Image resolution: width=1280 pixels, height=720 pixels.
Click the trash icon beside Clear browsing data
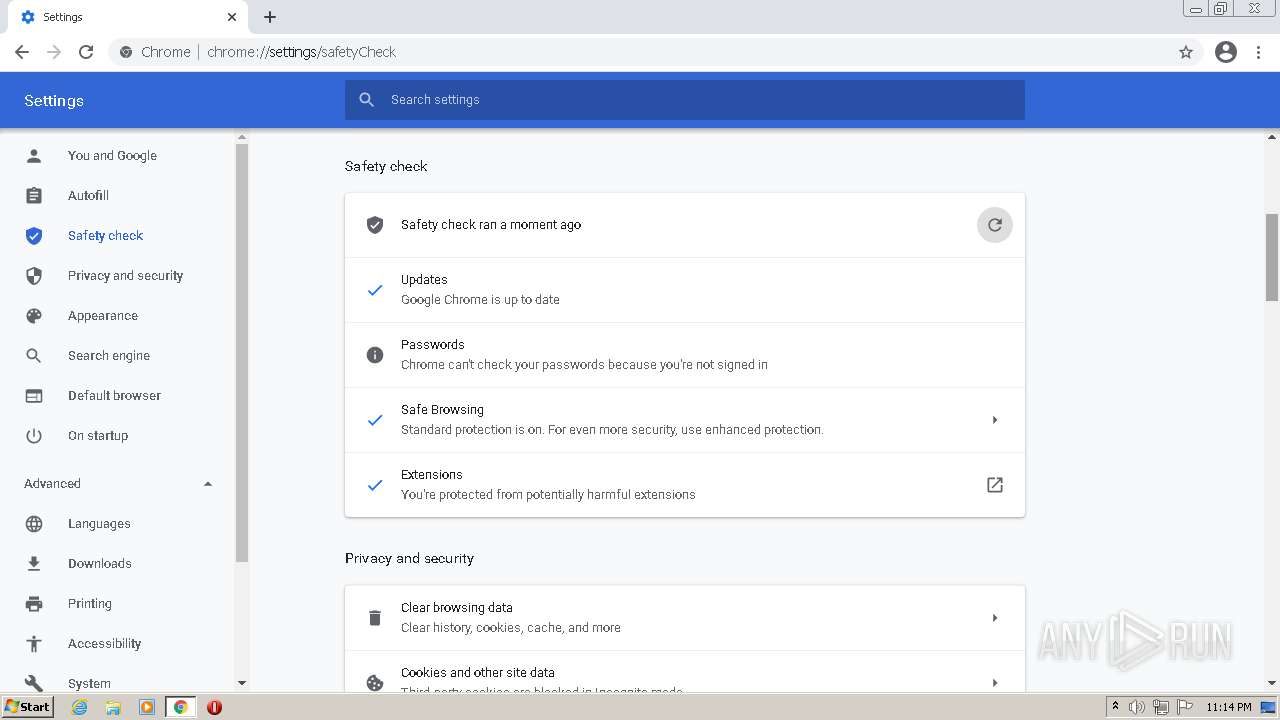(375, 618)
